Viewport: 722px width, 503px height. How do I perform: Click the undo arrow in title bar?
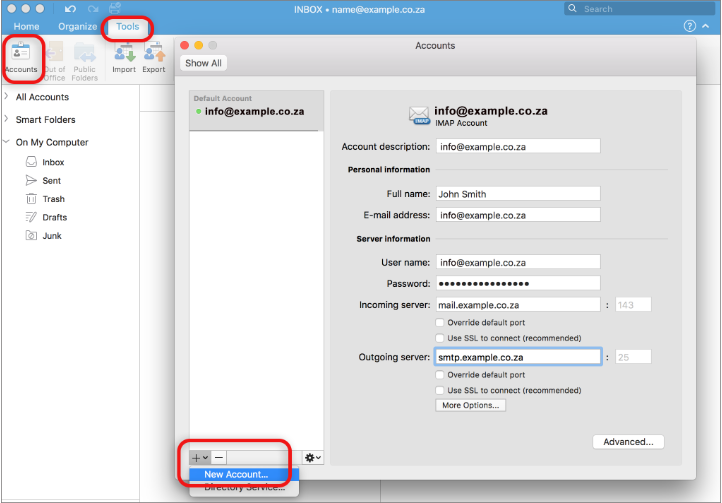(70, 9)
